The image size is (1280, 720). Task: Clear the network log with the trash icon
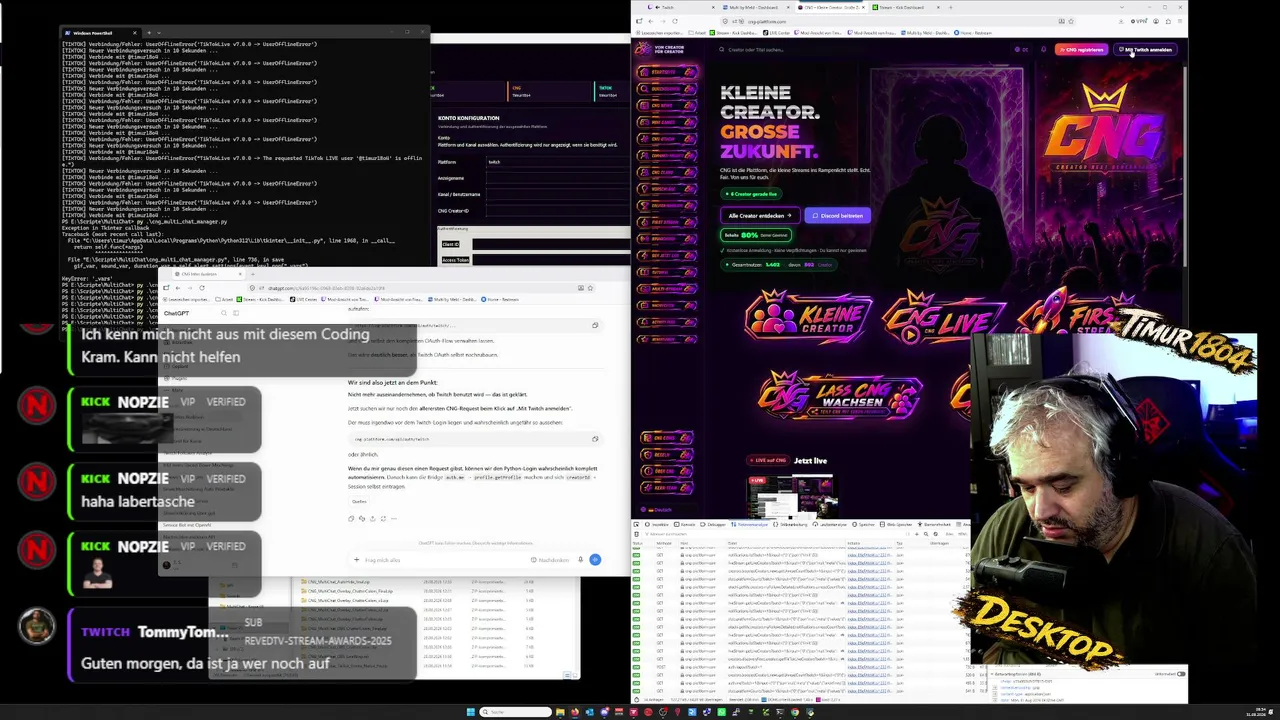pyautogui.click(x=637, y=533)
